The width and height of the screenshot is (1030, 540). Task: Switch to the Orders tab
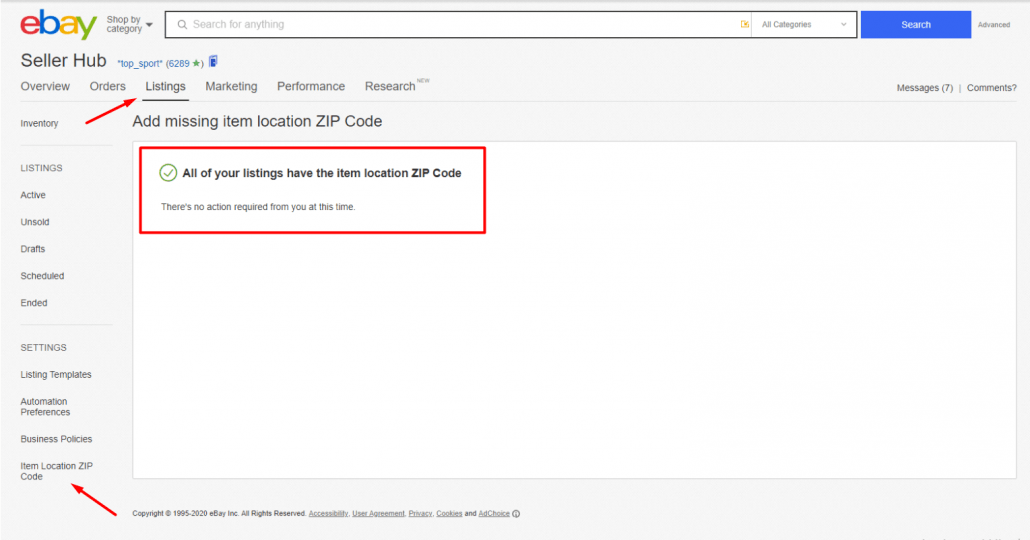[107, 86]
